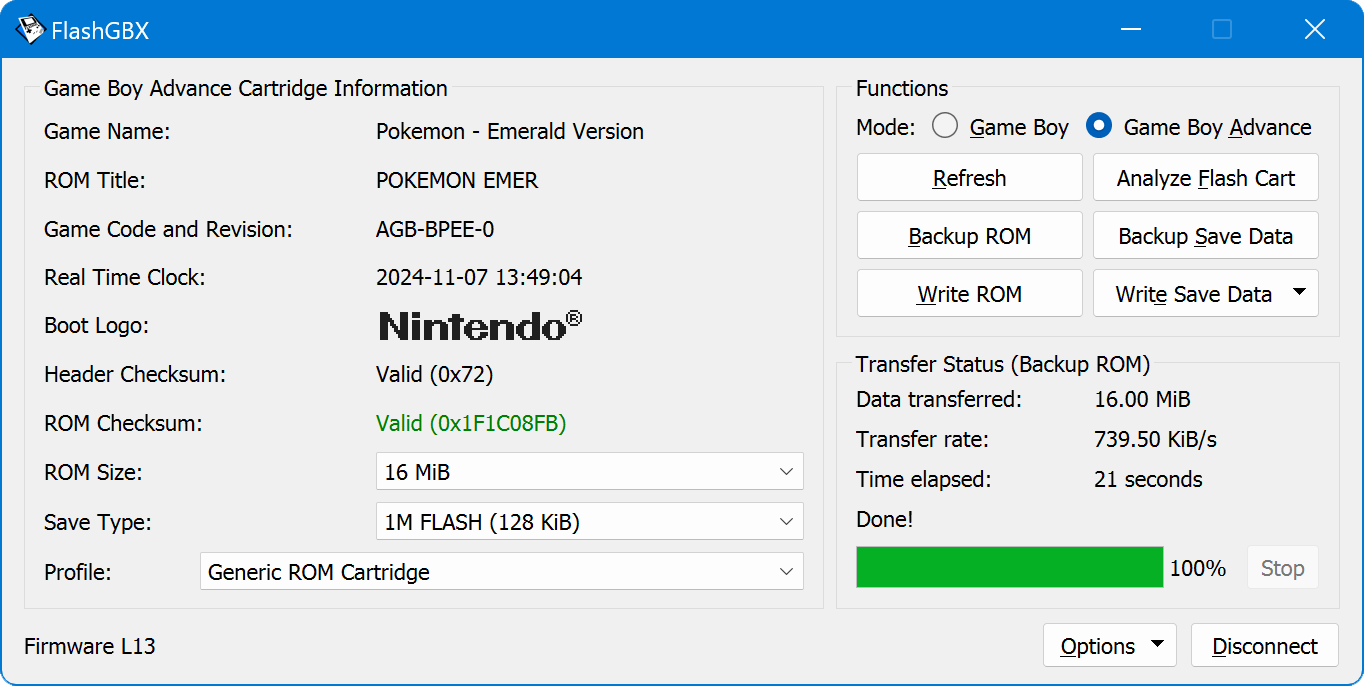Click the green transfer progress bar
The height and width of the screenshot is (686, 1364).
pos(1010,567)
